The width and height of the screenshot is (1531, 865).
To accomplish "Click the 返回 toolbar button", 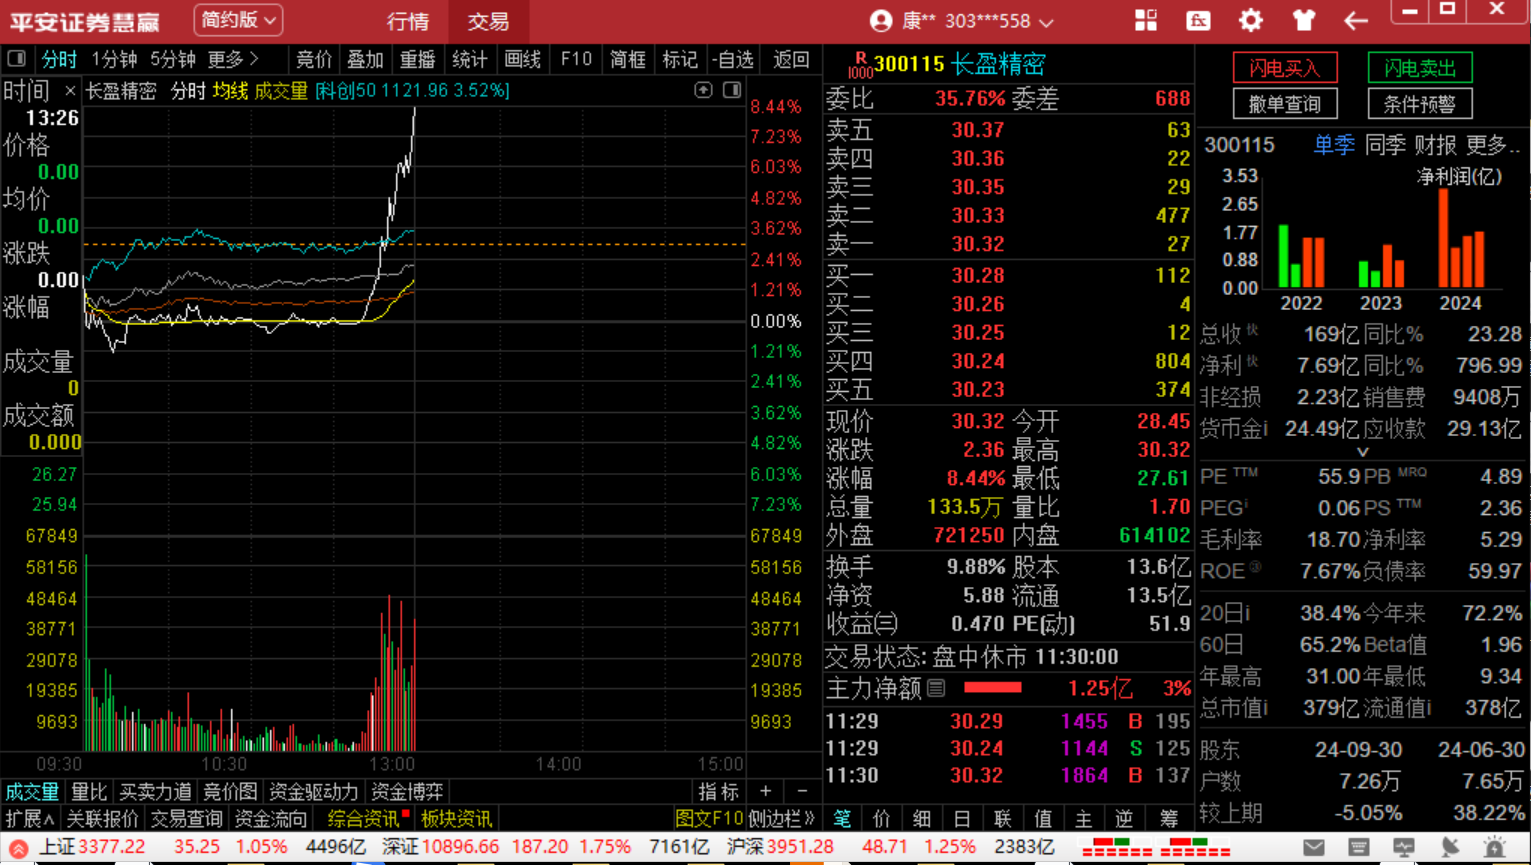I will (x=791, y=60).
